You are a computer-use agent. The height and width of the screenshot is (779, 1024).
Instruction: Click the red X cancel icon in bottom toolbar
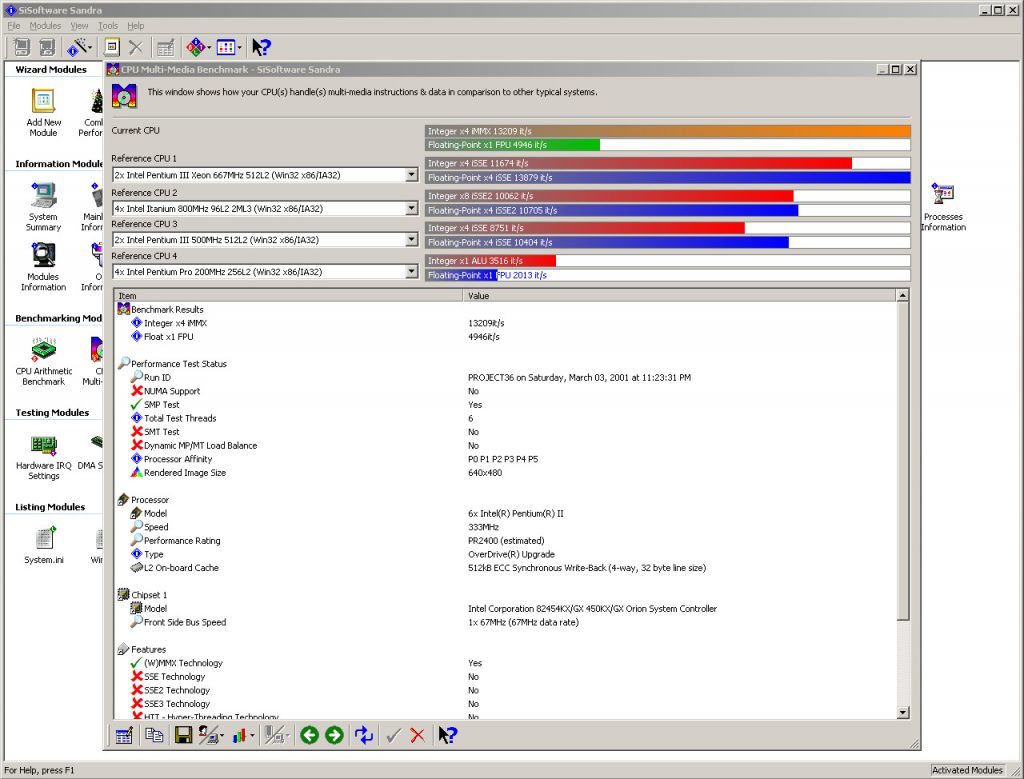[x=417, y=735]
